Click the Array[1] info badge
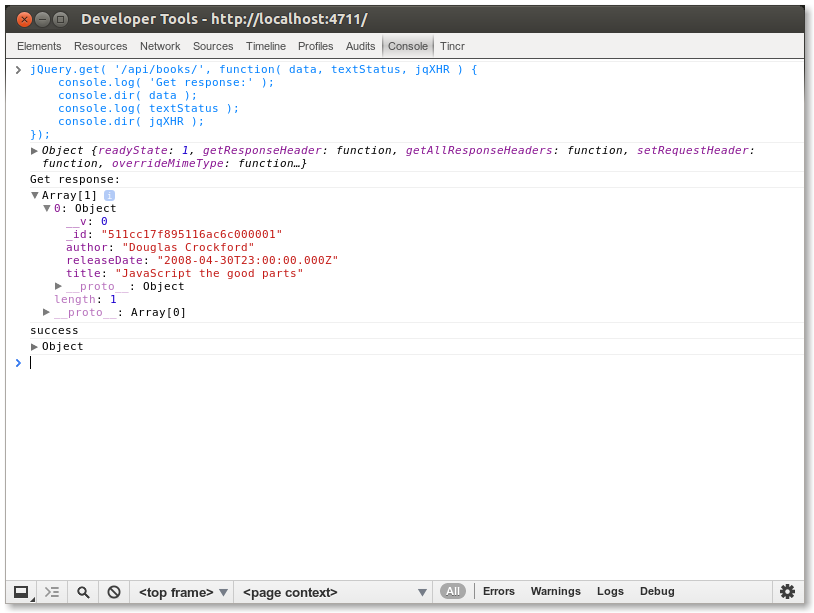Viewport: 814px width, 613px height. [109, 195]
